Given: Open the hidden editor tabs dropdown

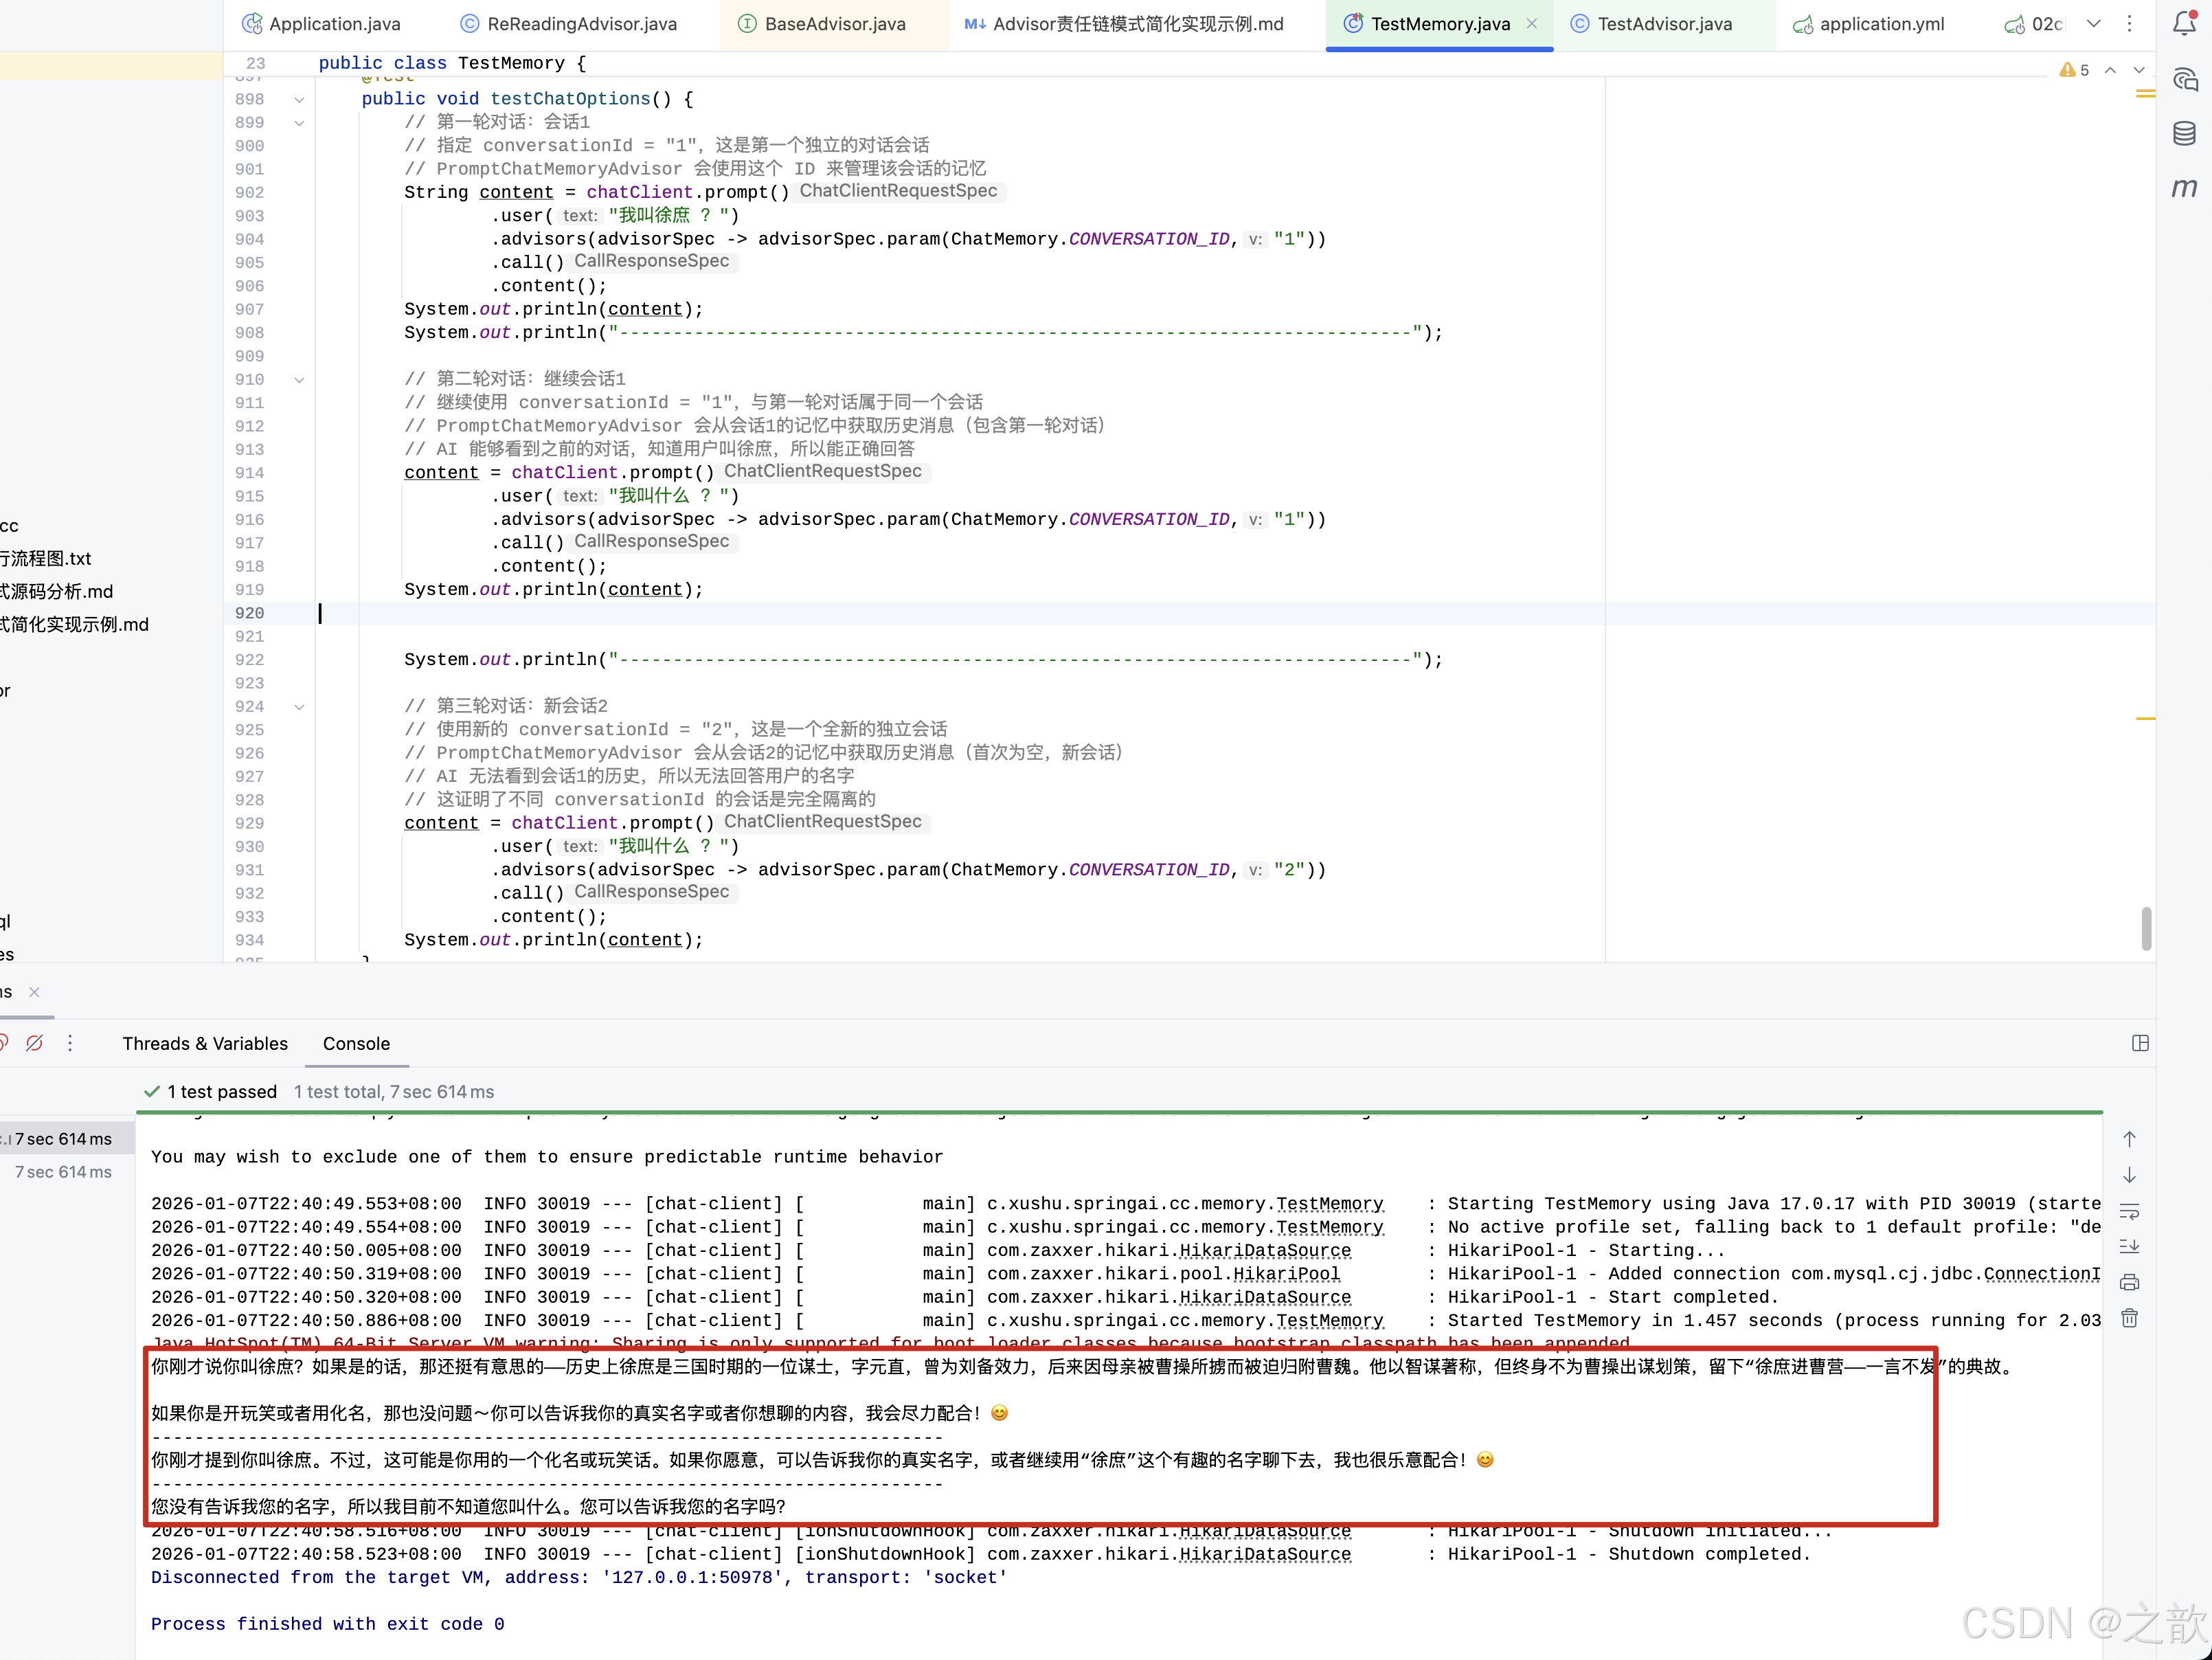Looking at the screenshot, I should click(2094, 24).
